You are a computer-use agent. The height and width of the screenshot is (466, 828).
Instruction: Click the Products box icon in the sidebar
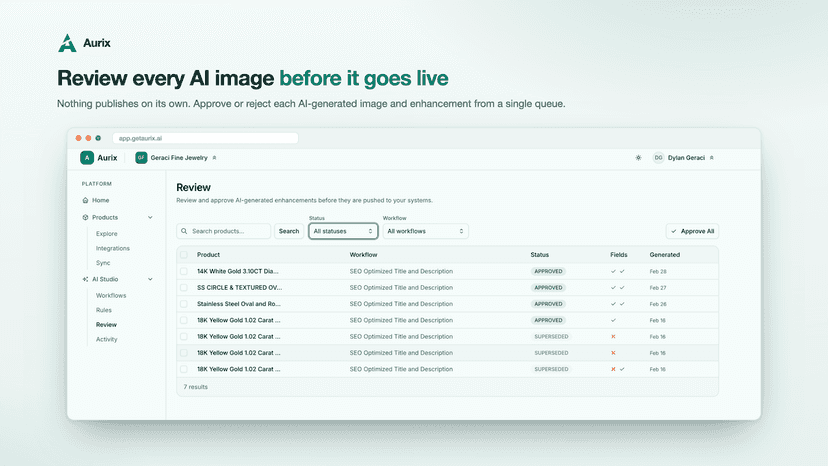(86, 217)
